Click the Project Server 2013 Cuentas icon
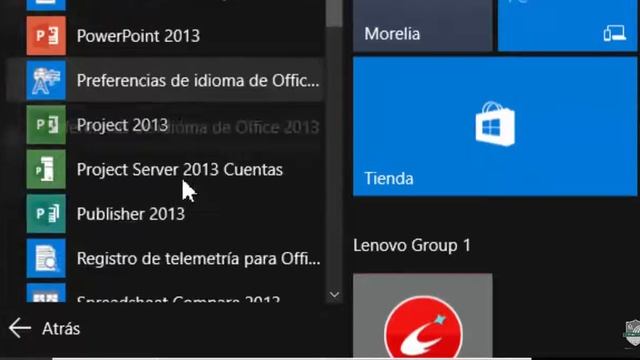640x360 pixels. (x=46, y=169)
